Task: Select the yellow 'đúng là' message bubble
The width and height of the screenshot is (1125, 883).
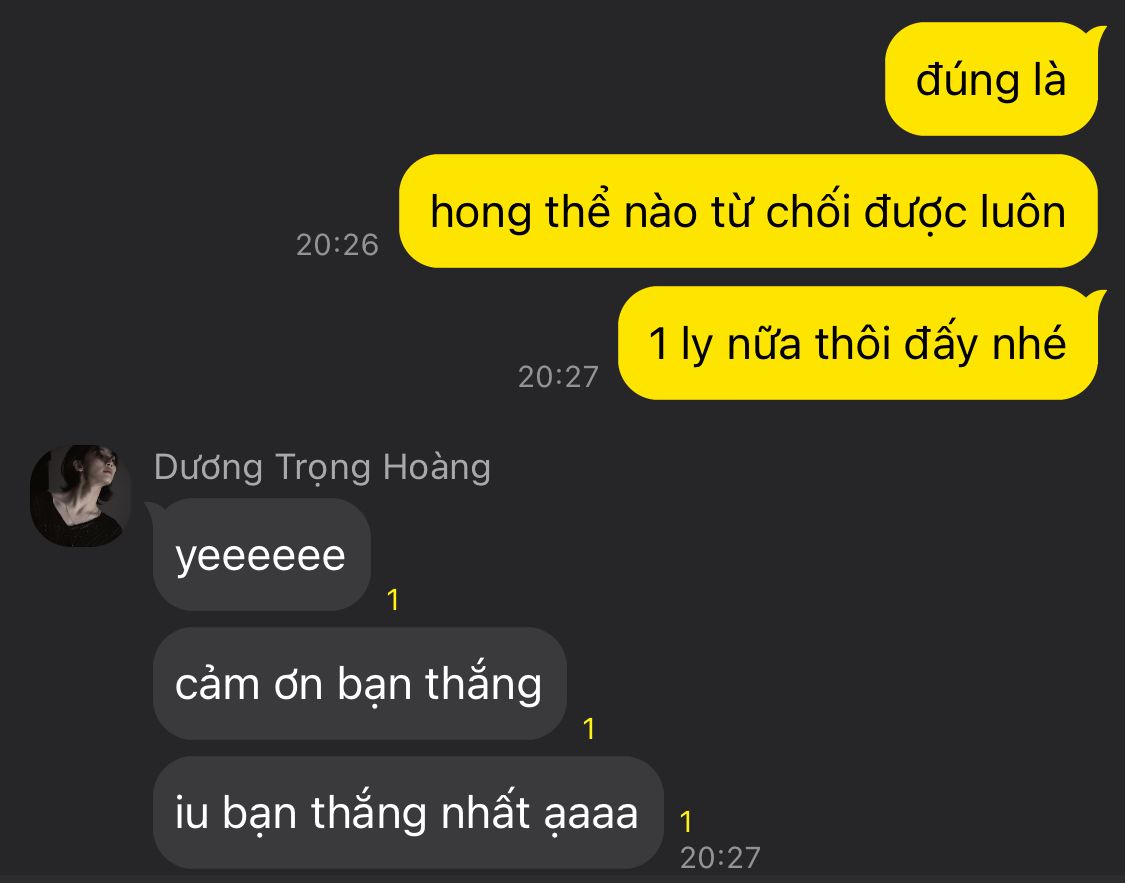Action: tap(991, 79)
